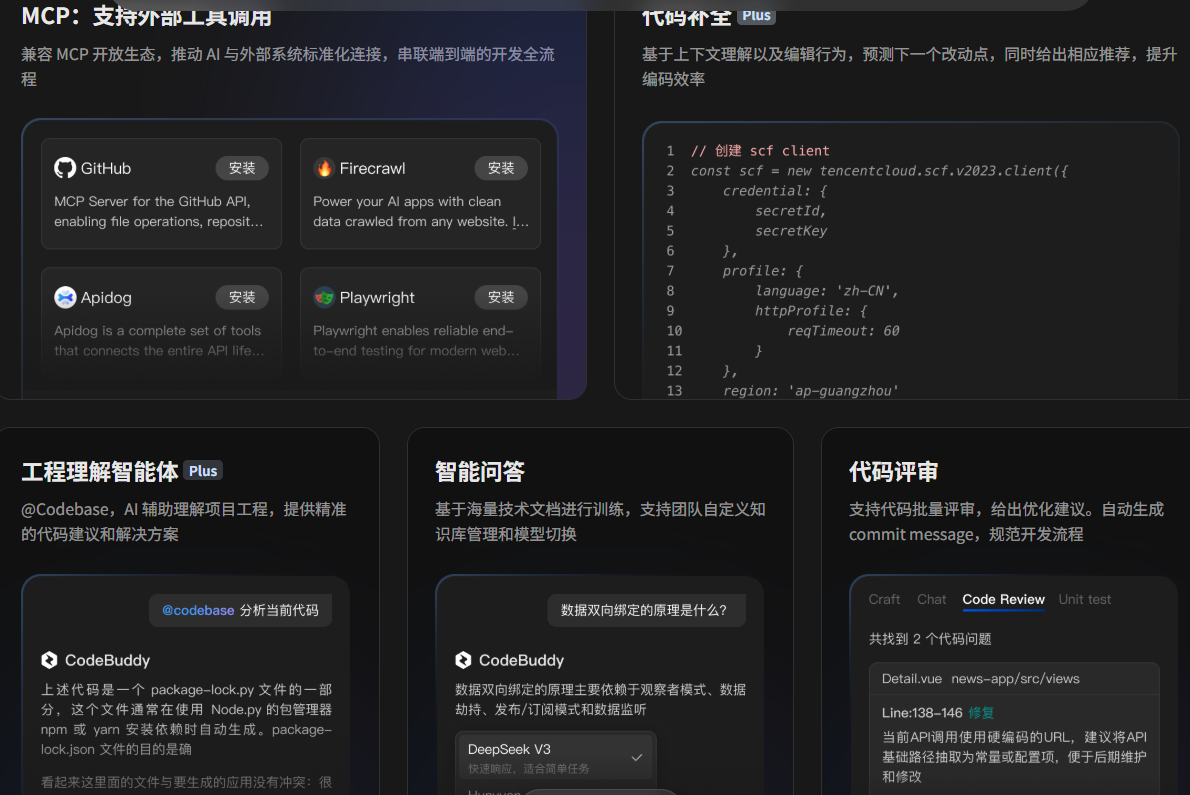This screenshot has width=1190, height=795.
Task: Switch to the Chat tab
Action: [931, 599]
